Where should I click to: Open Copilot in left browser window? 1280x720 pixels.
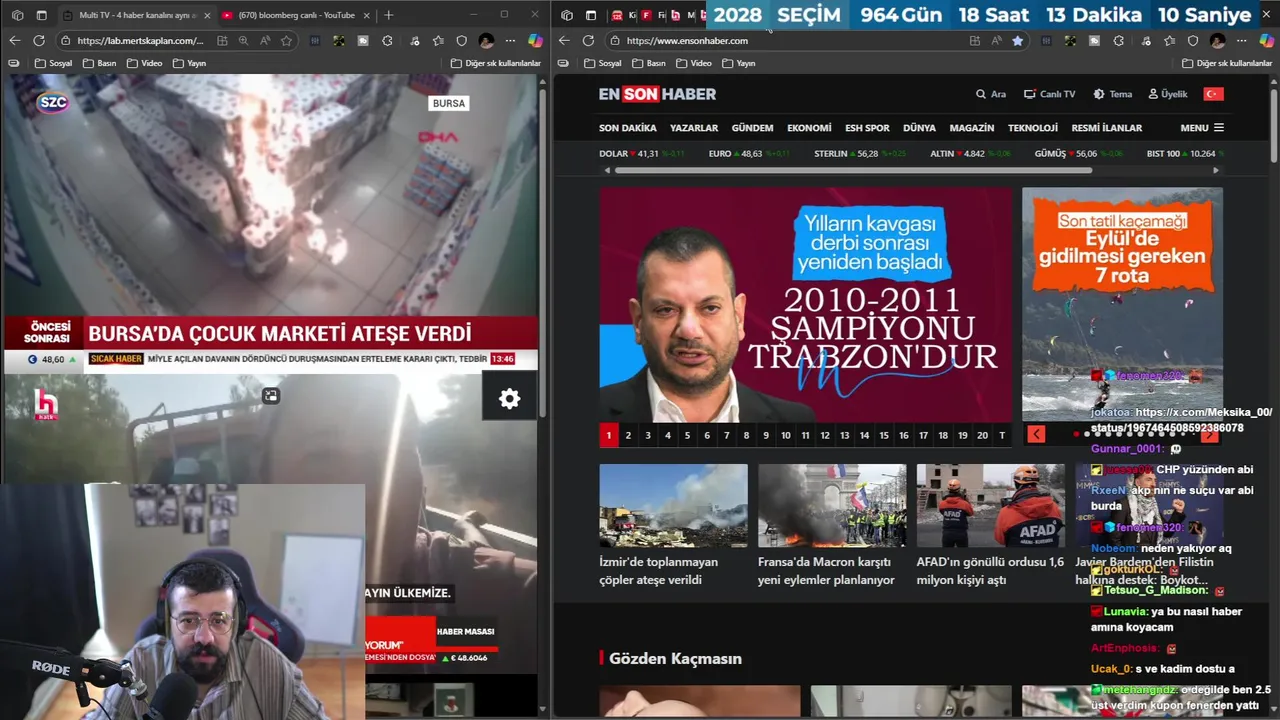pos(535,40)
